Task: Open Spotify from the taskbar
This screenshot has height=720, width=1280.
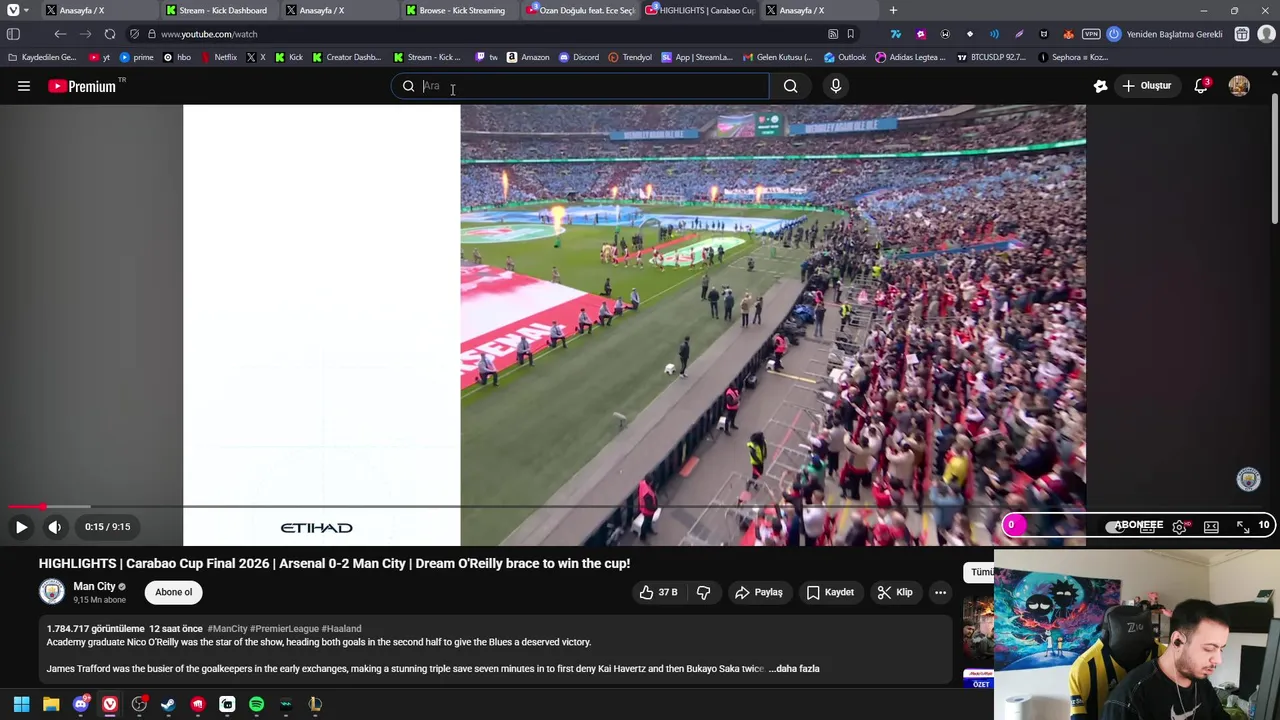Action: point(256,704)
